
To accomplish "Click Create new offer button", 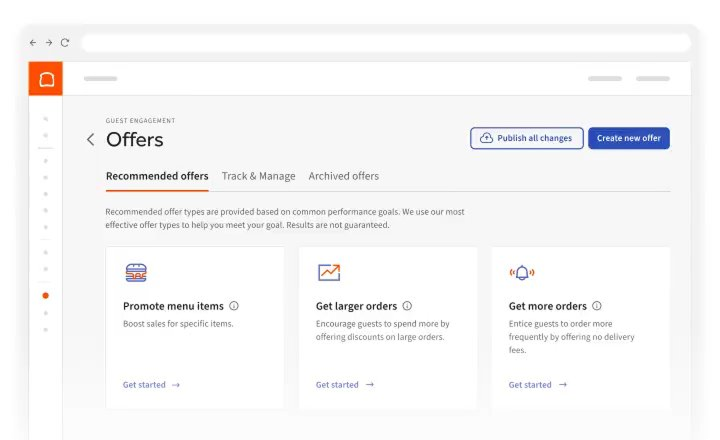I will click(629, 138).
